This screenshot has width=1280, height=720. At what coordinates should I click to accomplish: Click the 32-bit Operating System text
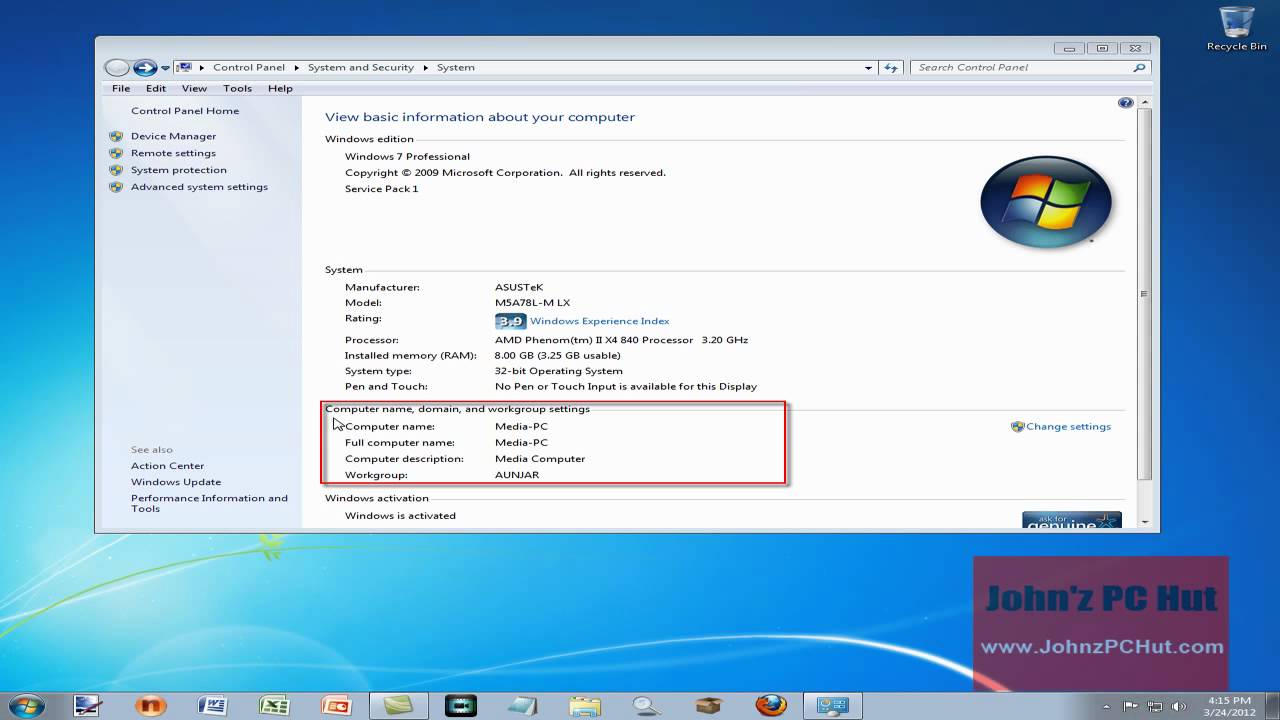[x=558, y=371]
